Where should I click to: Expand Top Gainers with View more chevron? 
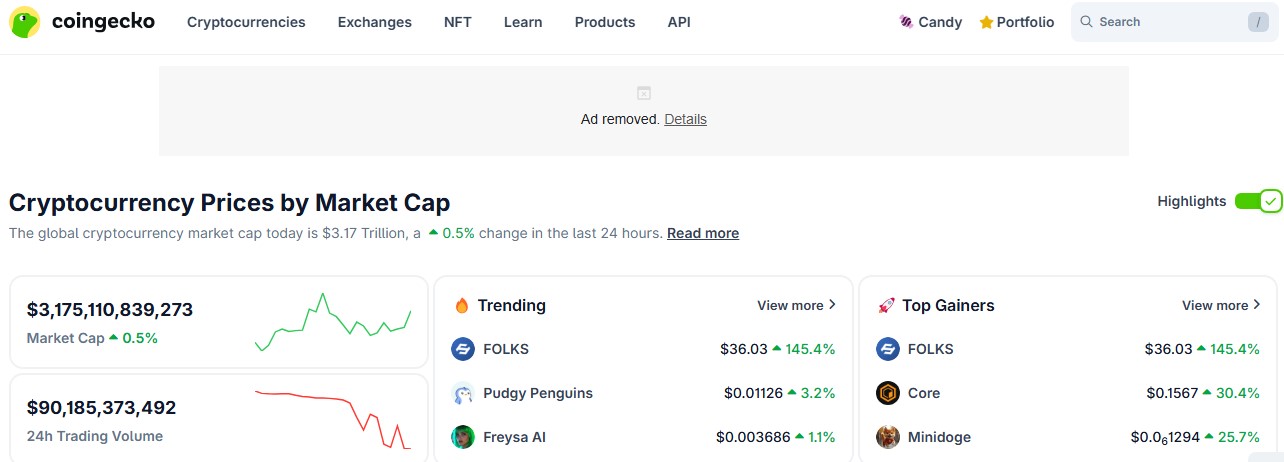pos(1257,305)
